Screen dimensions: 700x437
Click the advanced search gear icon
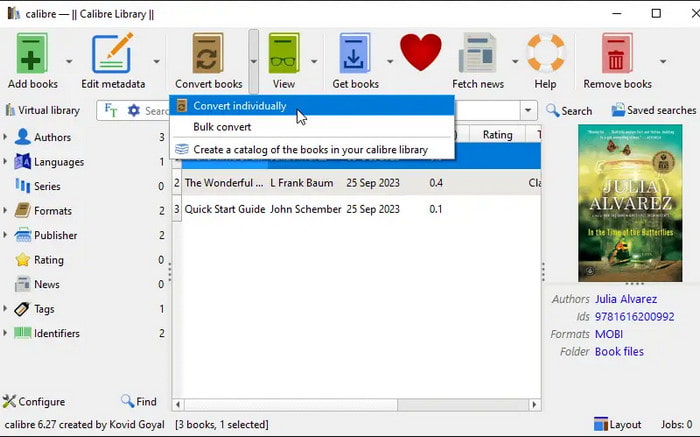tap(133, 110)
